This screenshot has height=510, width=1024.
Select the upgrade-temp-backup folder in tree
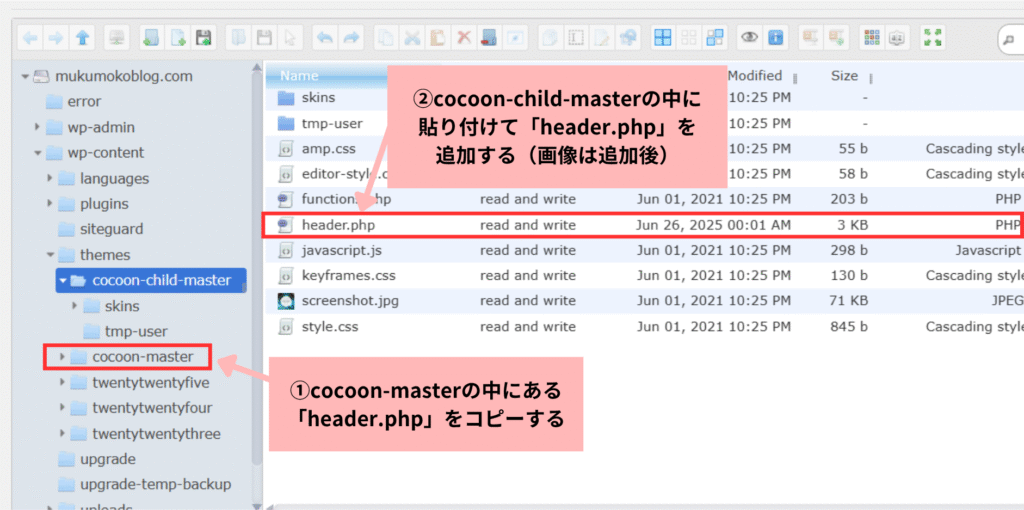coord(144,485)
